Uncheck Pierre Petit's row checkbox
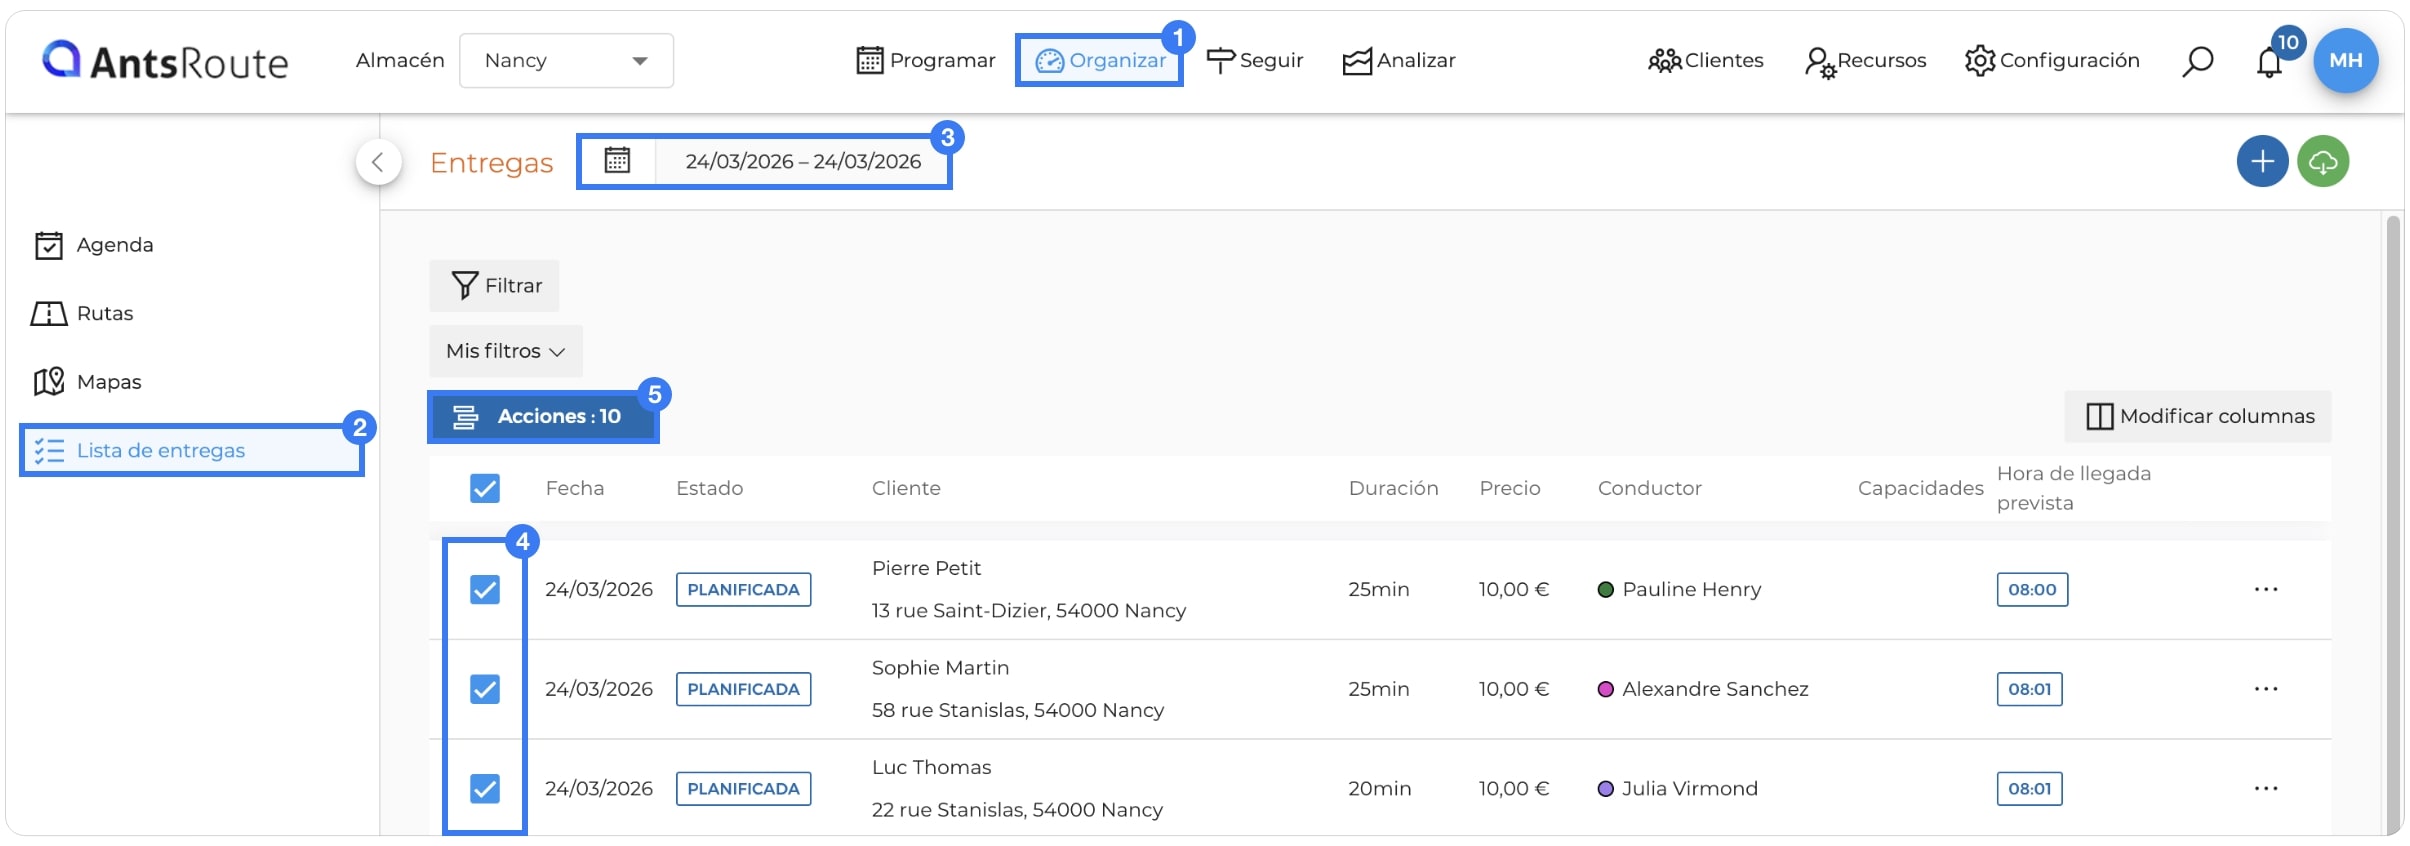Screen dimensions: 2410x846 click(x=485, y=589)
